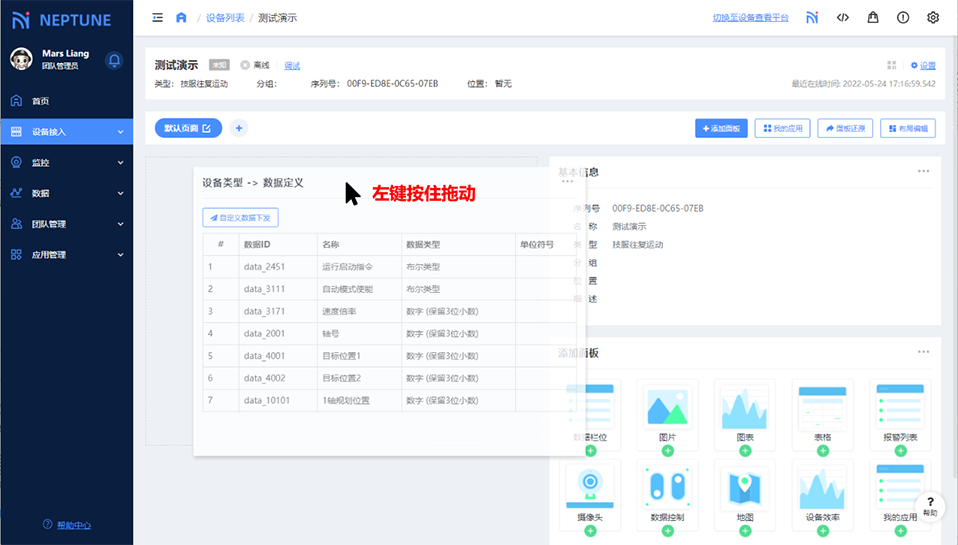
Task: Add the 摄像头 camera panel
Action: (590, 530)
